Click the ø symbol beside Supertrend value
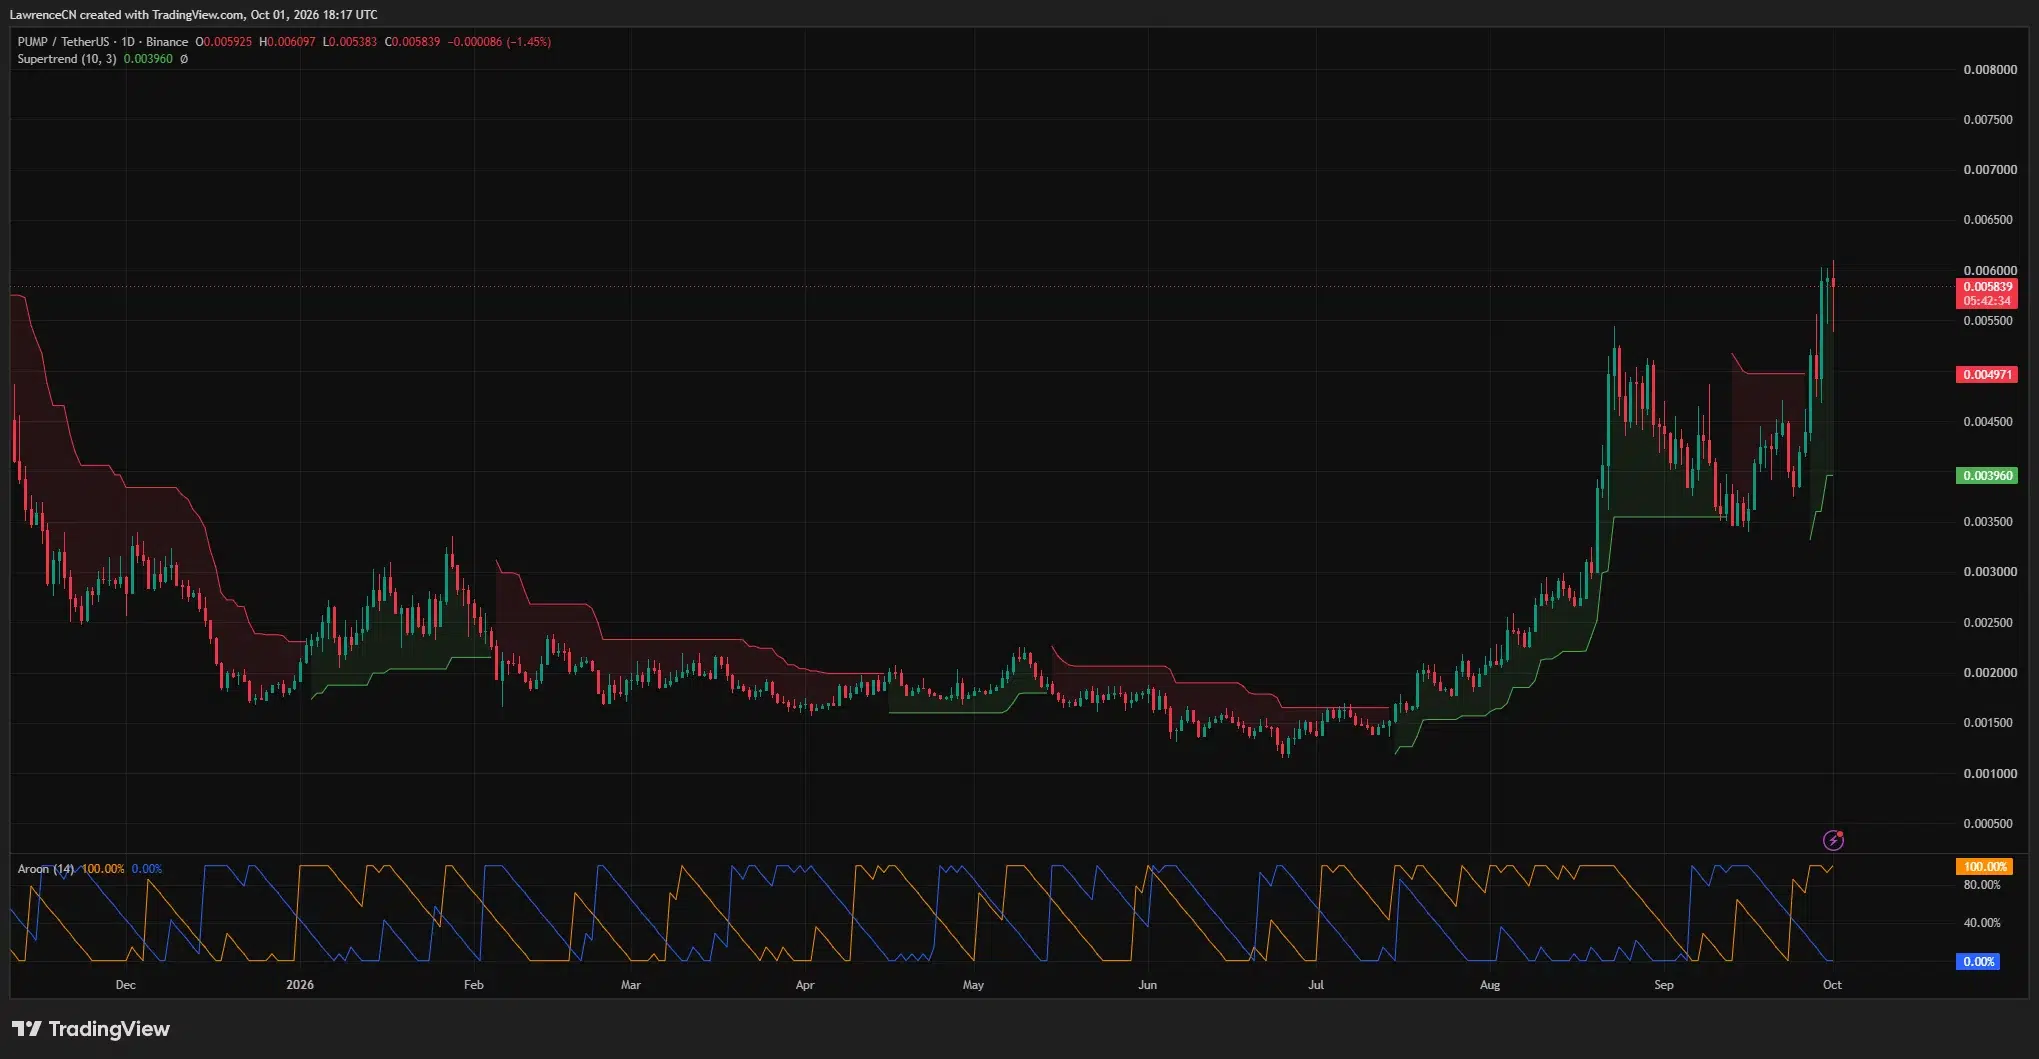 (x=184, y=59)
